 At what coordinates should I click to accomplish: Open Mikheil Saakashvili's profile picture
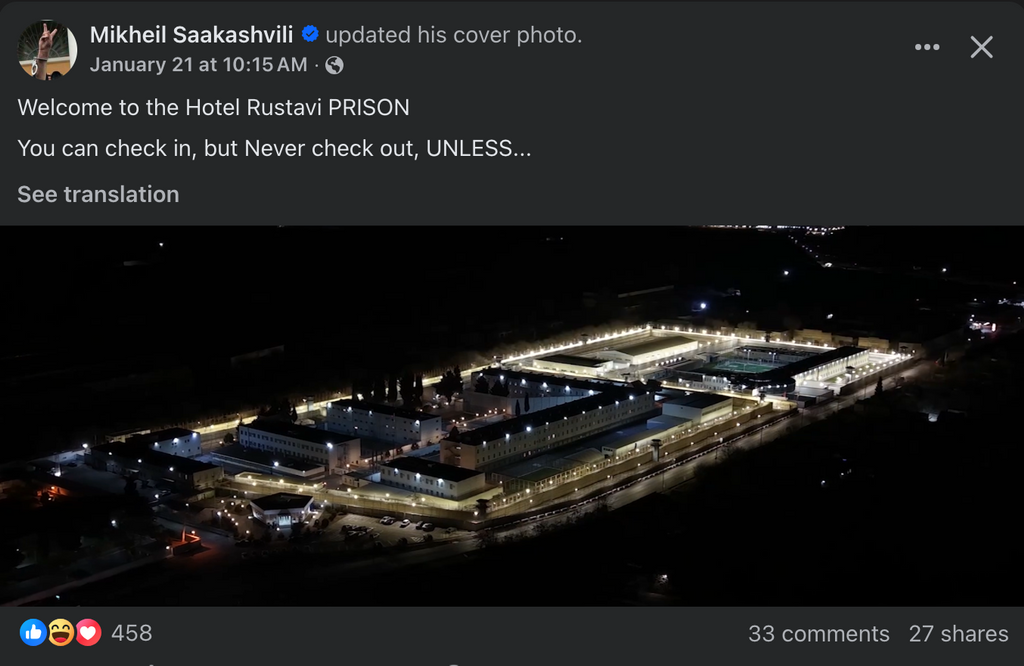coord(47,49)
